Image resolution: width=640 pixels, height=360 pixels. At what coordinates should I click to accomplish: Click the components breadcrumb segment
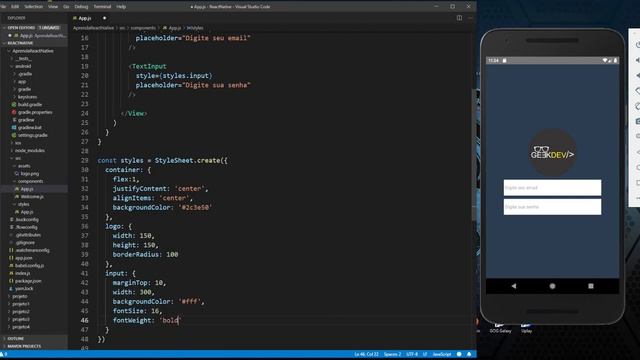click(143, 28)
